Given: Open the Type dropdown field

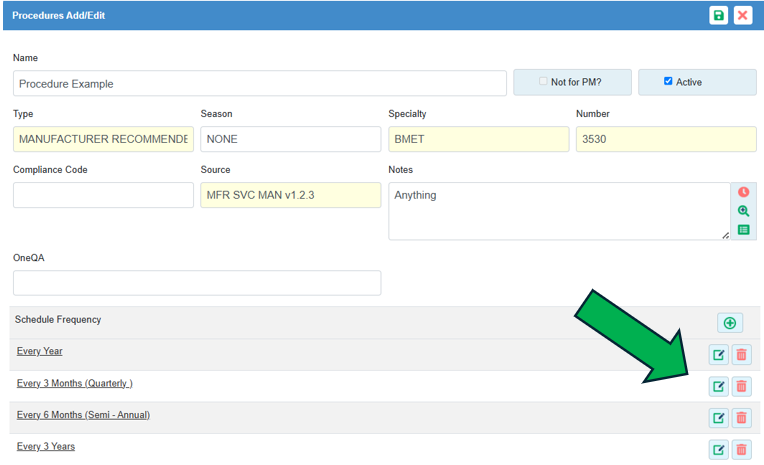Looking at the screenshot, I should pyautogui.click(x=103, y=139).
